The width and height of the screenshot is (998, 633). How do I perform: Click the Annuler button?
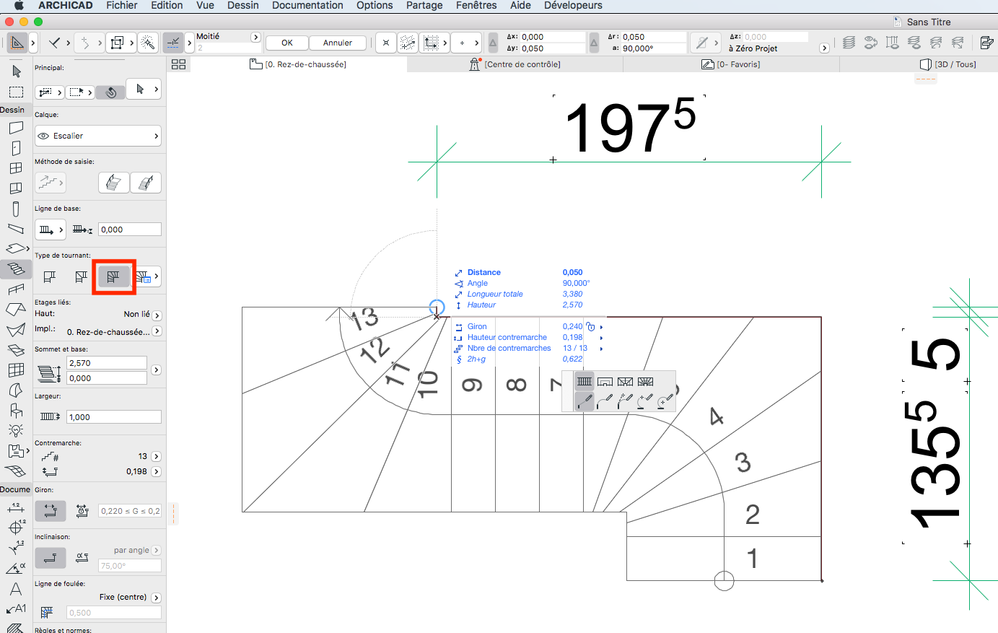click(337, 43)
